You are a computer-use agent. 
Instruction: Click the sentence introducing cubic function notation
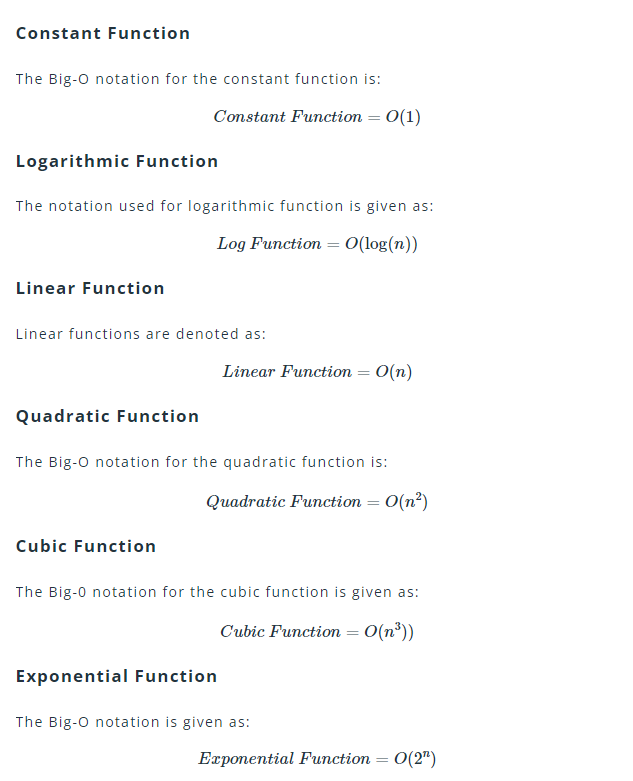point(218,592)
